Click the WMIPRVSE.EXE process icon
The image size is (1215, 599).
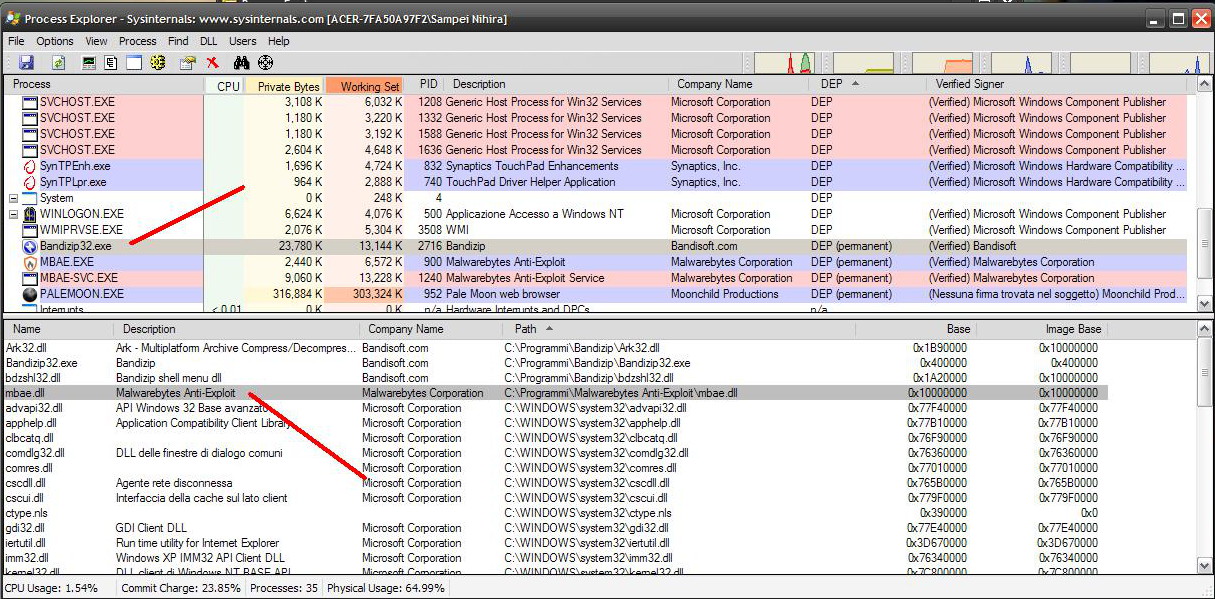tap(30, 230)
